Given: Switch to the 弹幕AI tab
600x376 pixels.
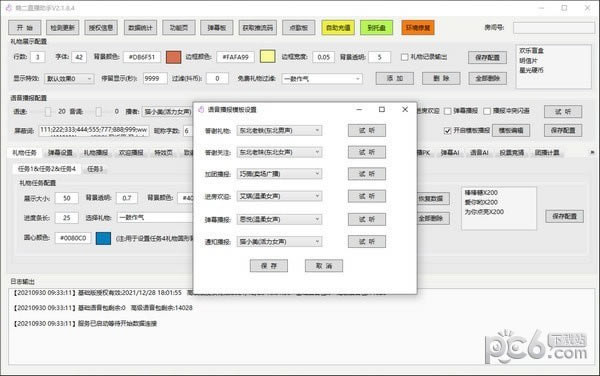Looking at the screenshot, I should coord(450,153).
